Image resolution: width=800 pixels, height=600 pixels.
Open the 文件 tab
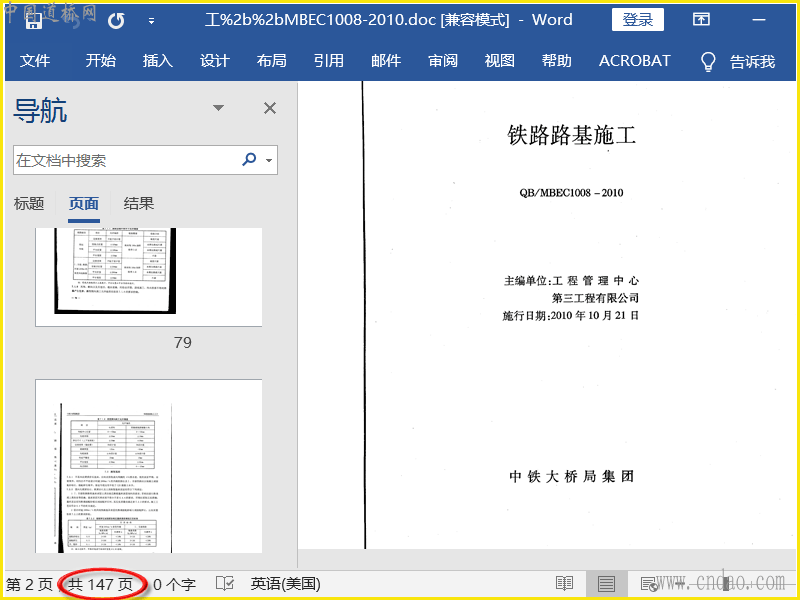tap(35, 61)
